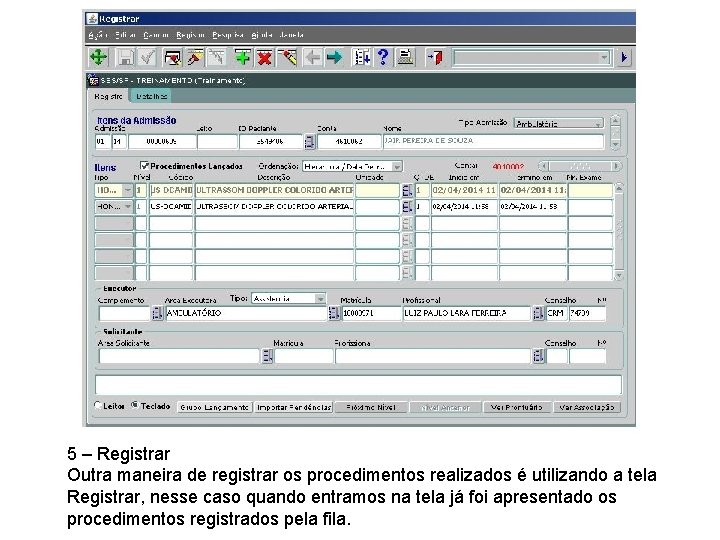Click the green plus insert record icon
This screenshot has height=540, width=720.
point(242,58)
